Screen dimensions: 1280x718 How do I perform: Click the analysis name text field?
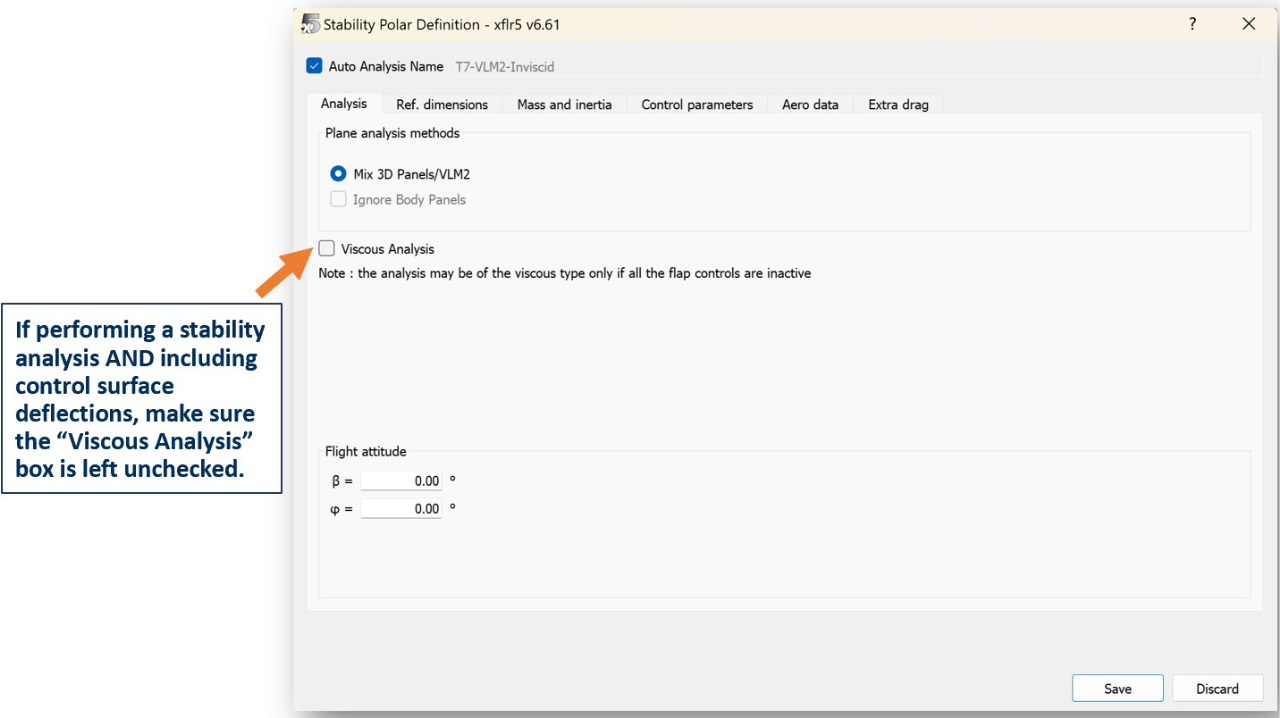point(850,67)
